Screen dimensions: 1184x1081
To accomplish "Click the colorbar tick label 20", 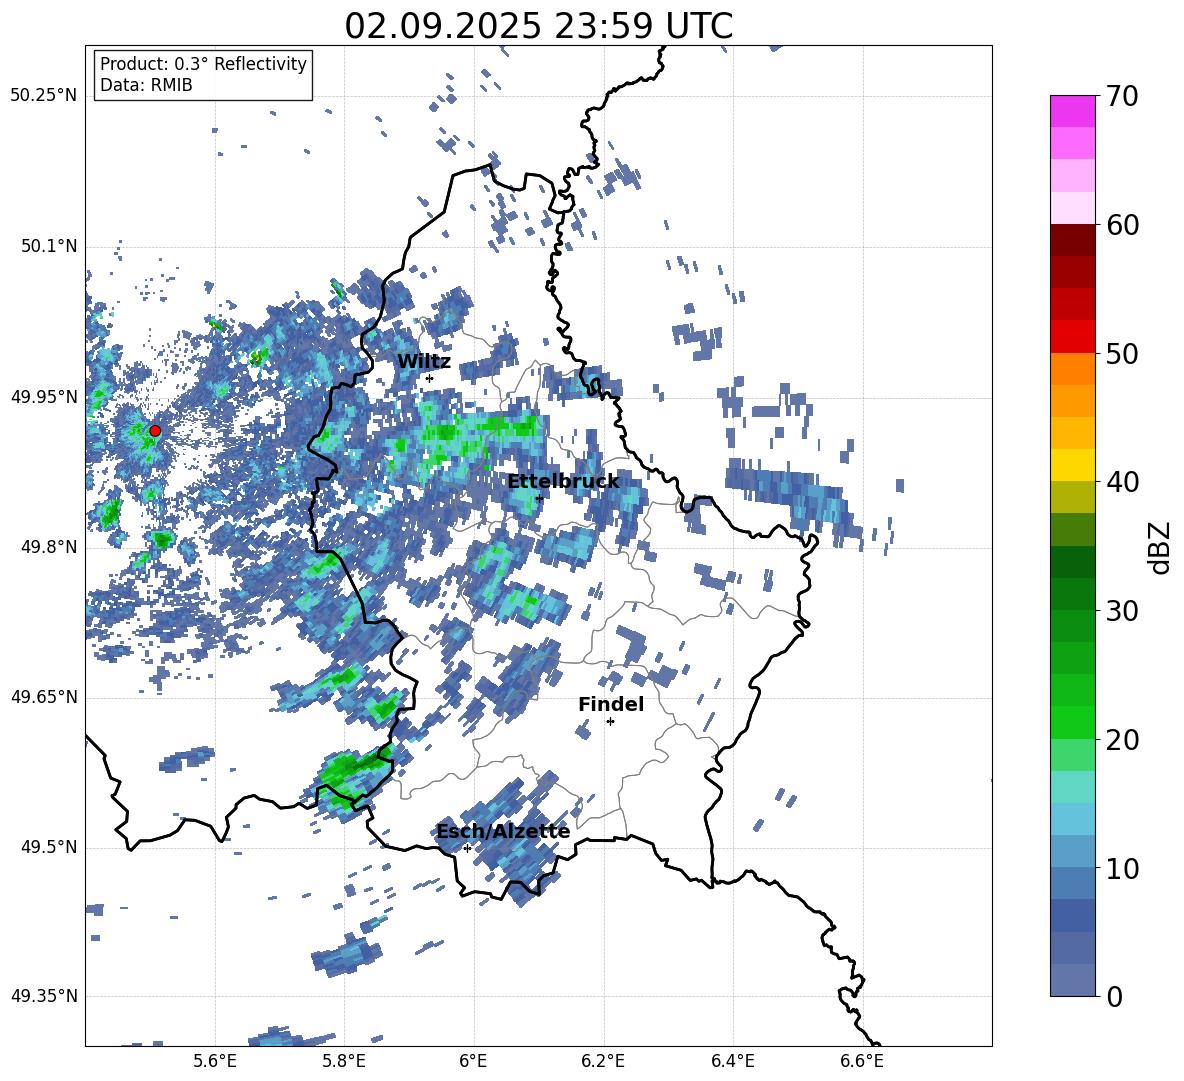I will 1122,740.
